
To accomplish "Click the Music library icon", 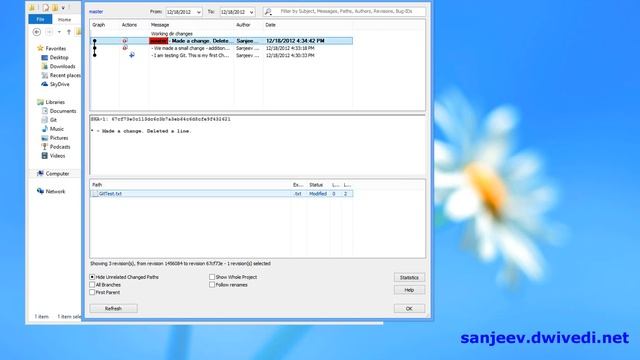I will click(x=45, y=129).
